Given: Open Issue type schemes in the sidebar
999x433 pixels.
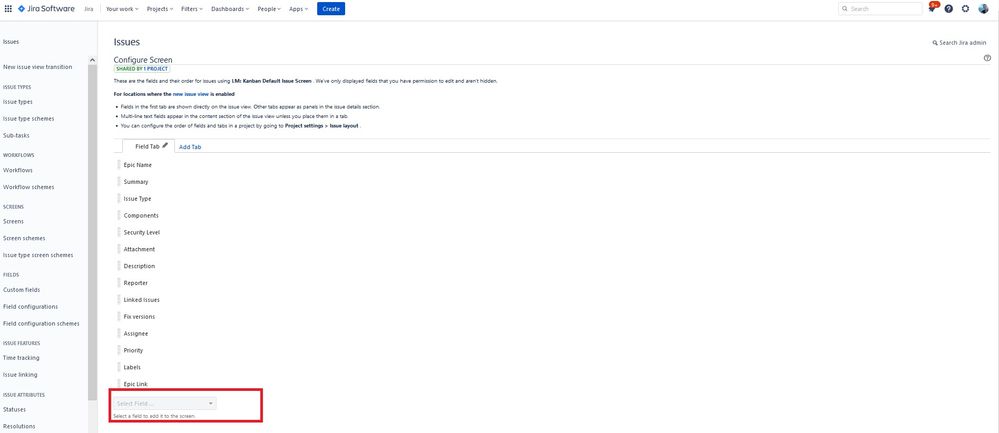Looking at the screenshot, I should click(29, 118).
